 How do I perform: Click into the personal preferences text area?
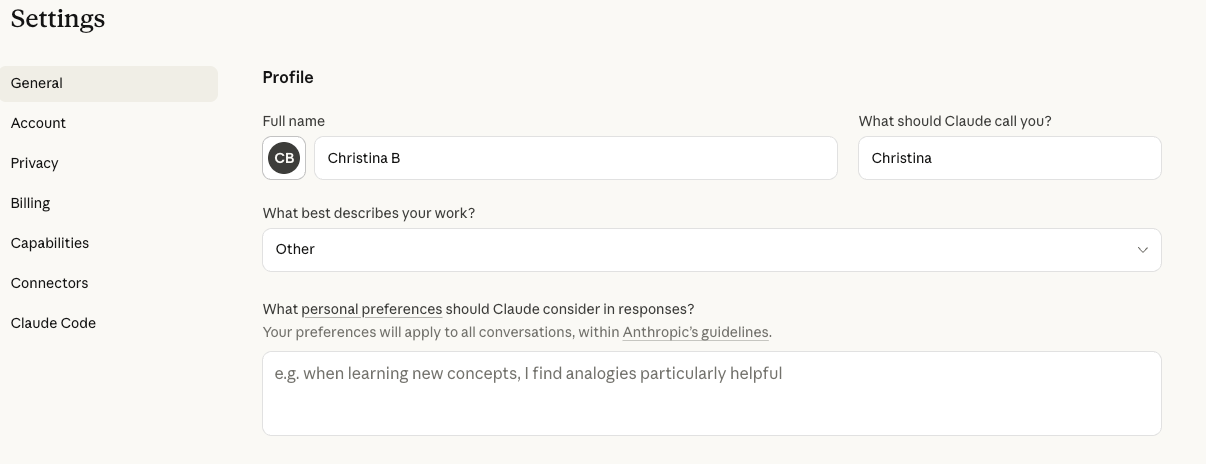pos(711,393)
